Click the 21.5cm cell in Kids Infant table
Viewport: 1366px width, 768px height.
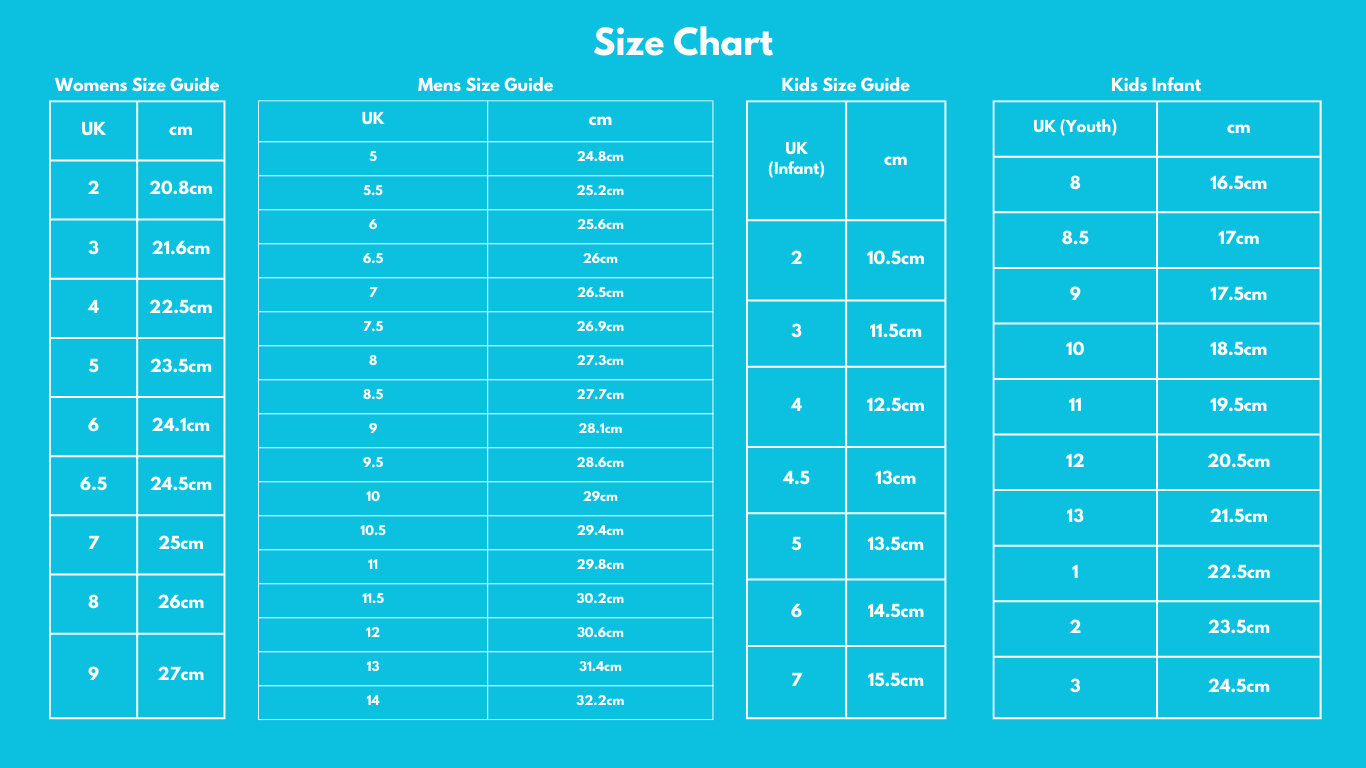[x=1238, y=516]
